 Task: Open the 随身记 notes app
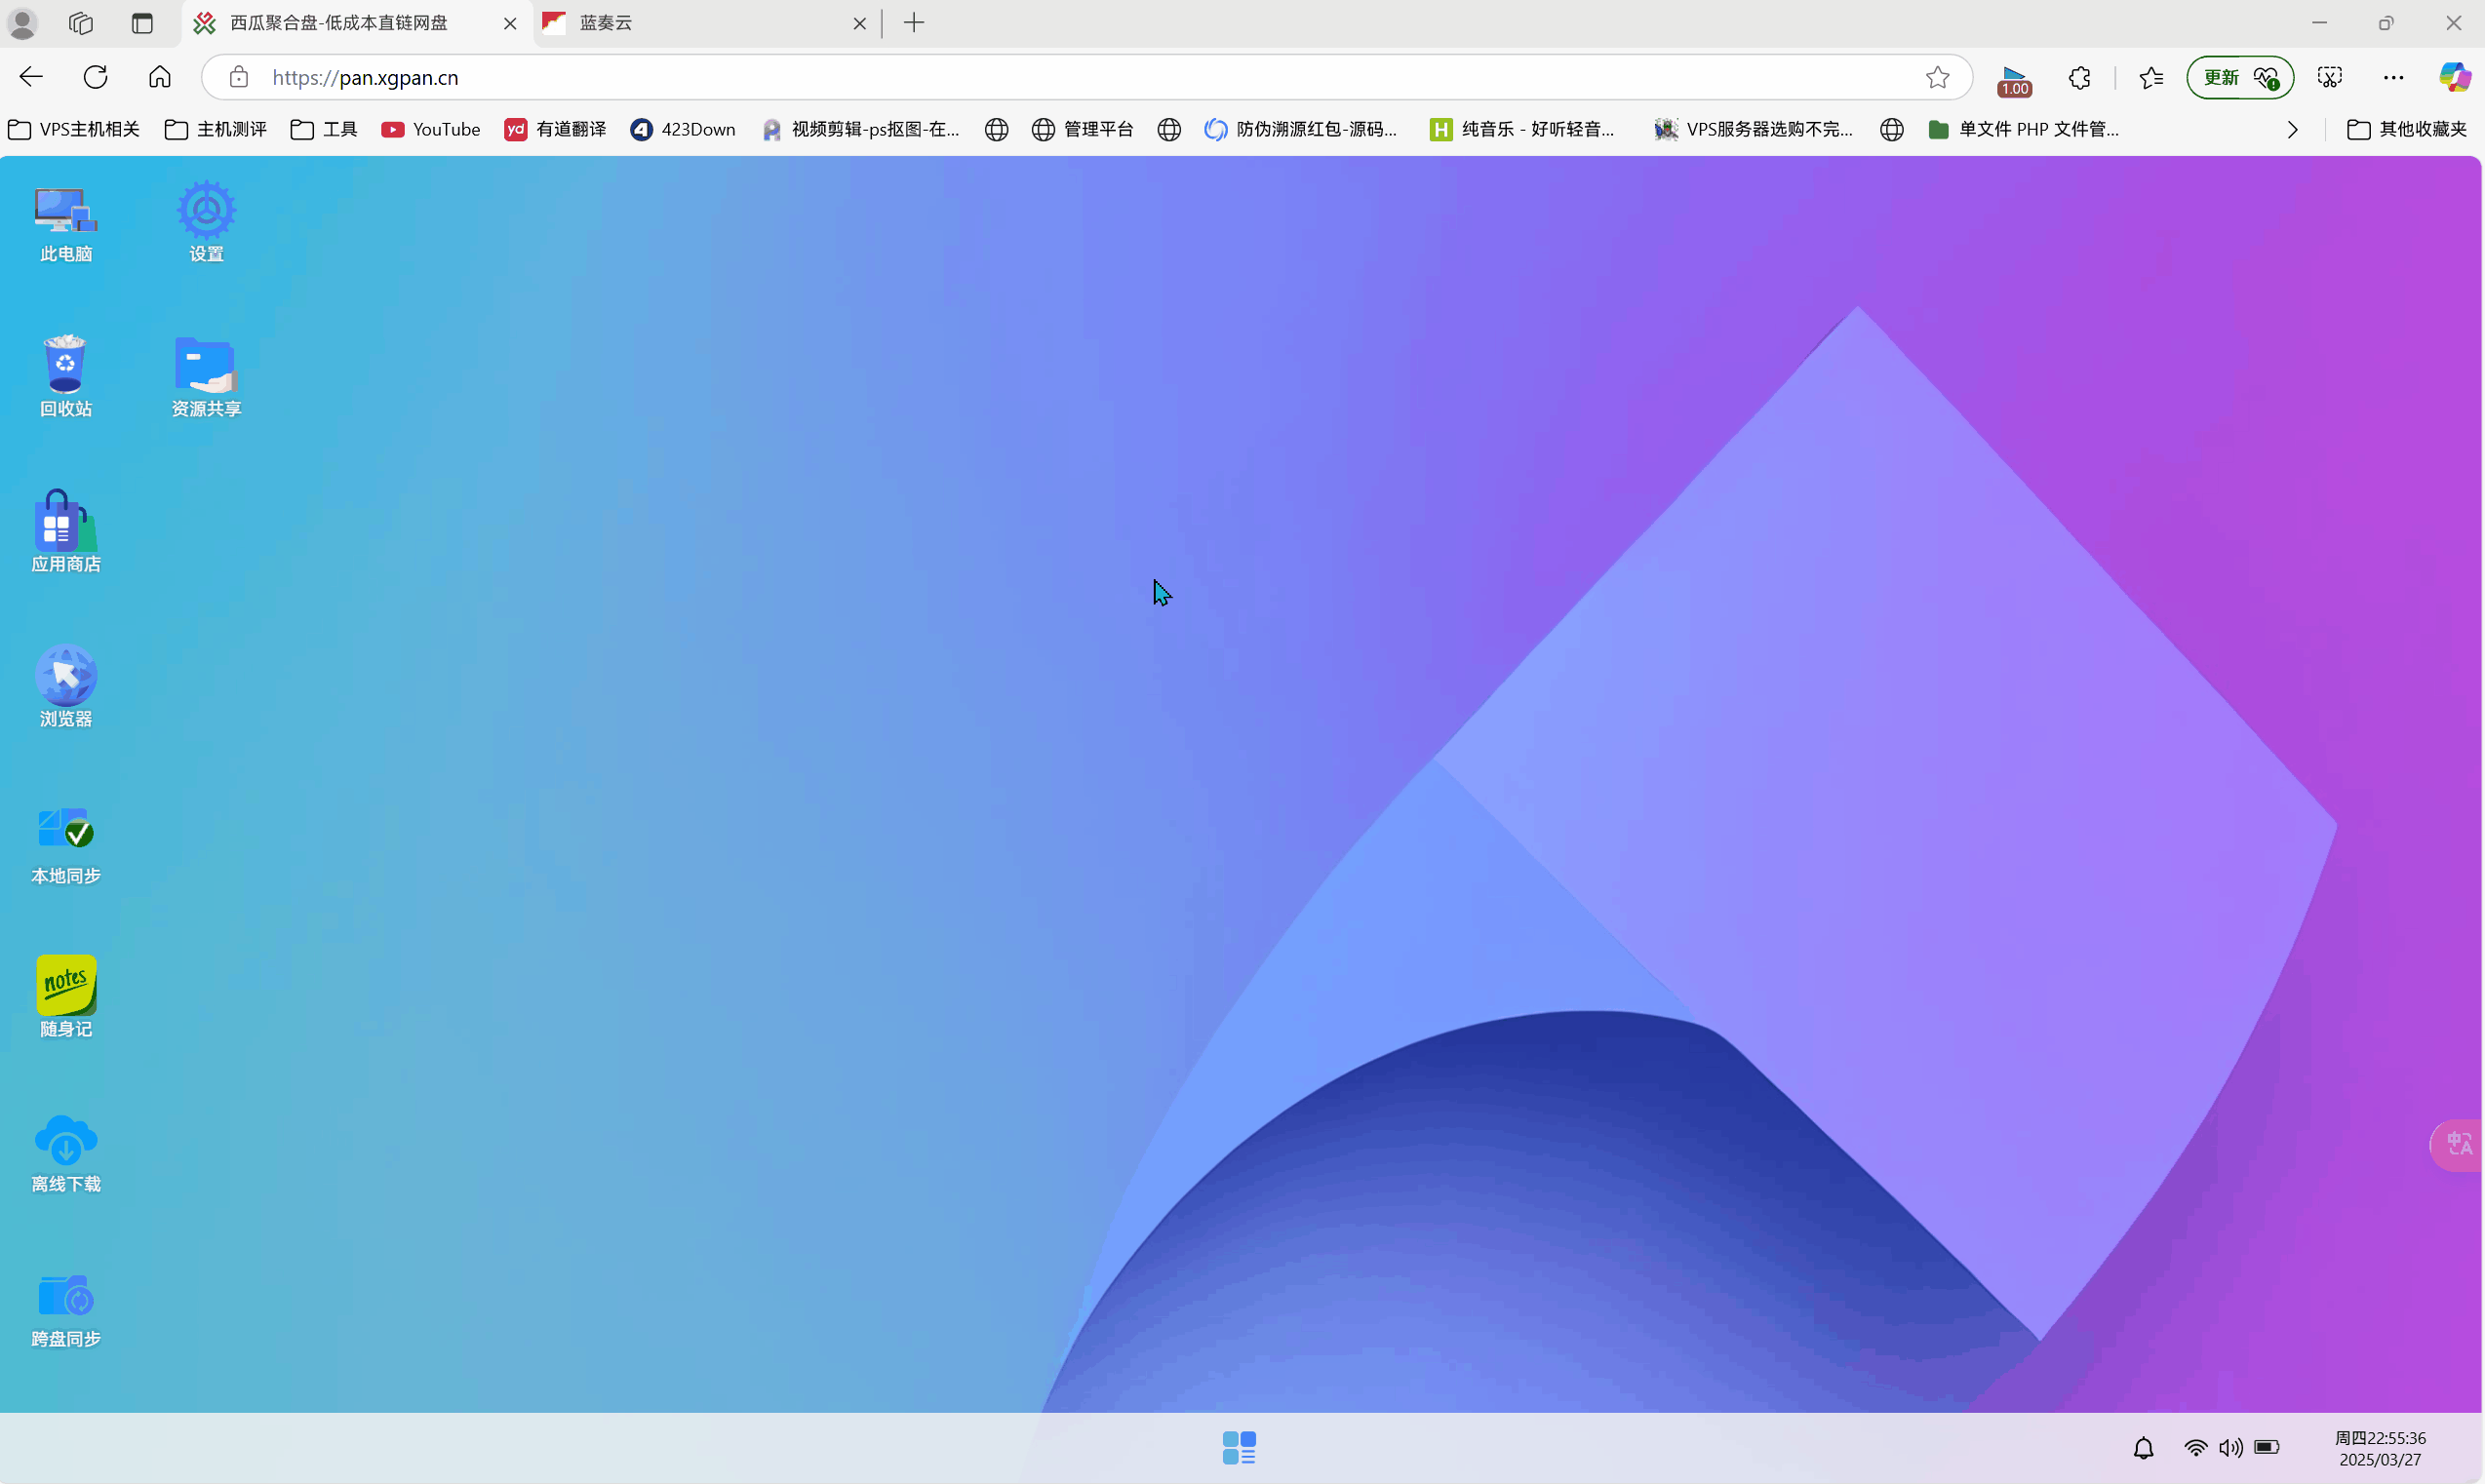(66, 985)
